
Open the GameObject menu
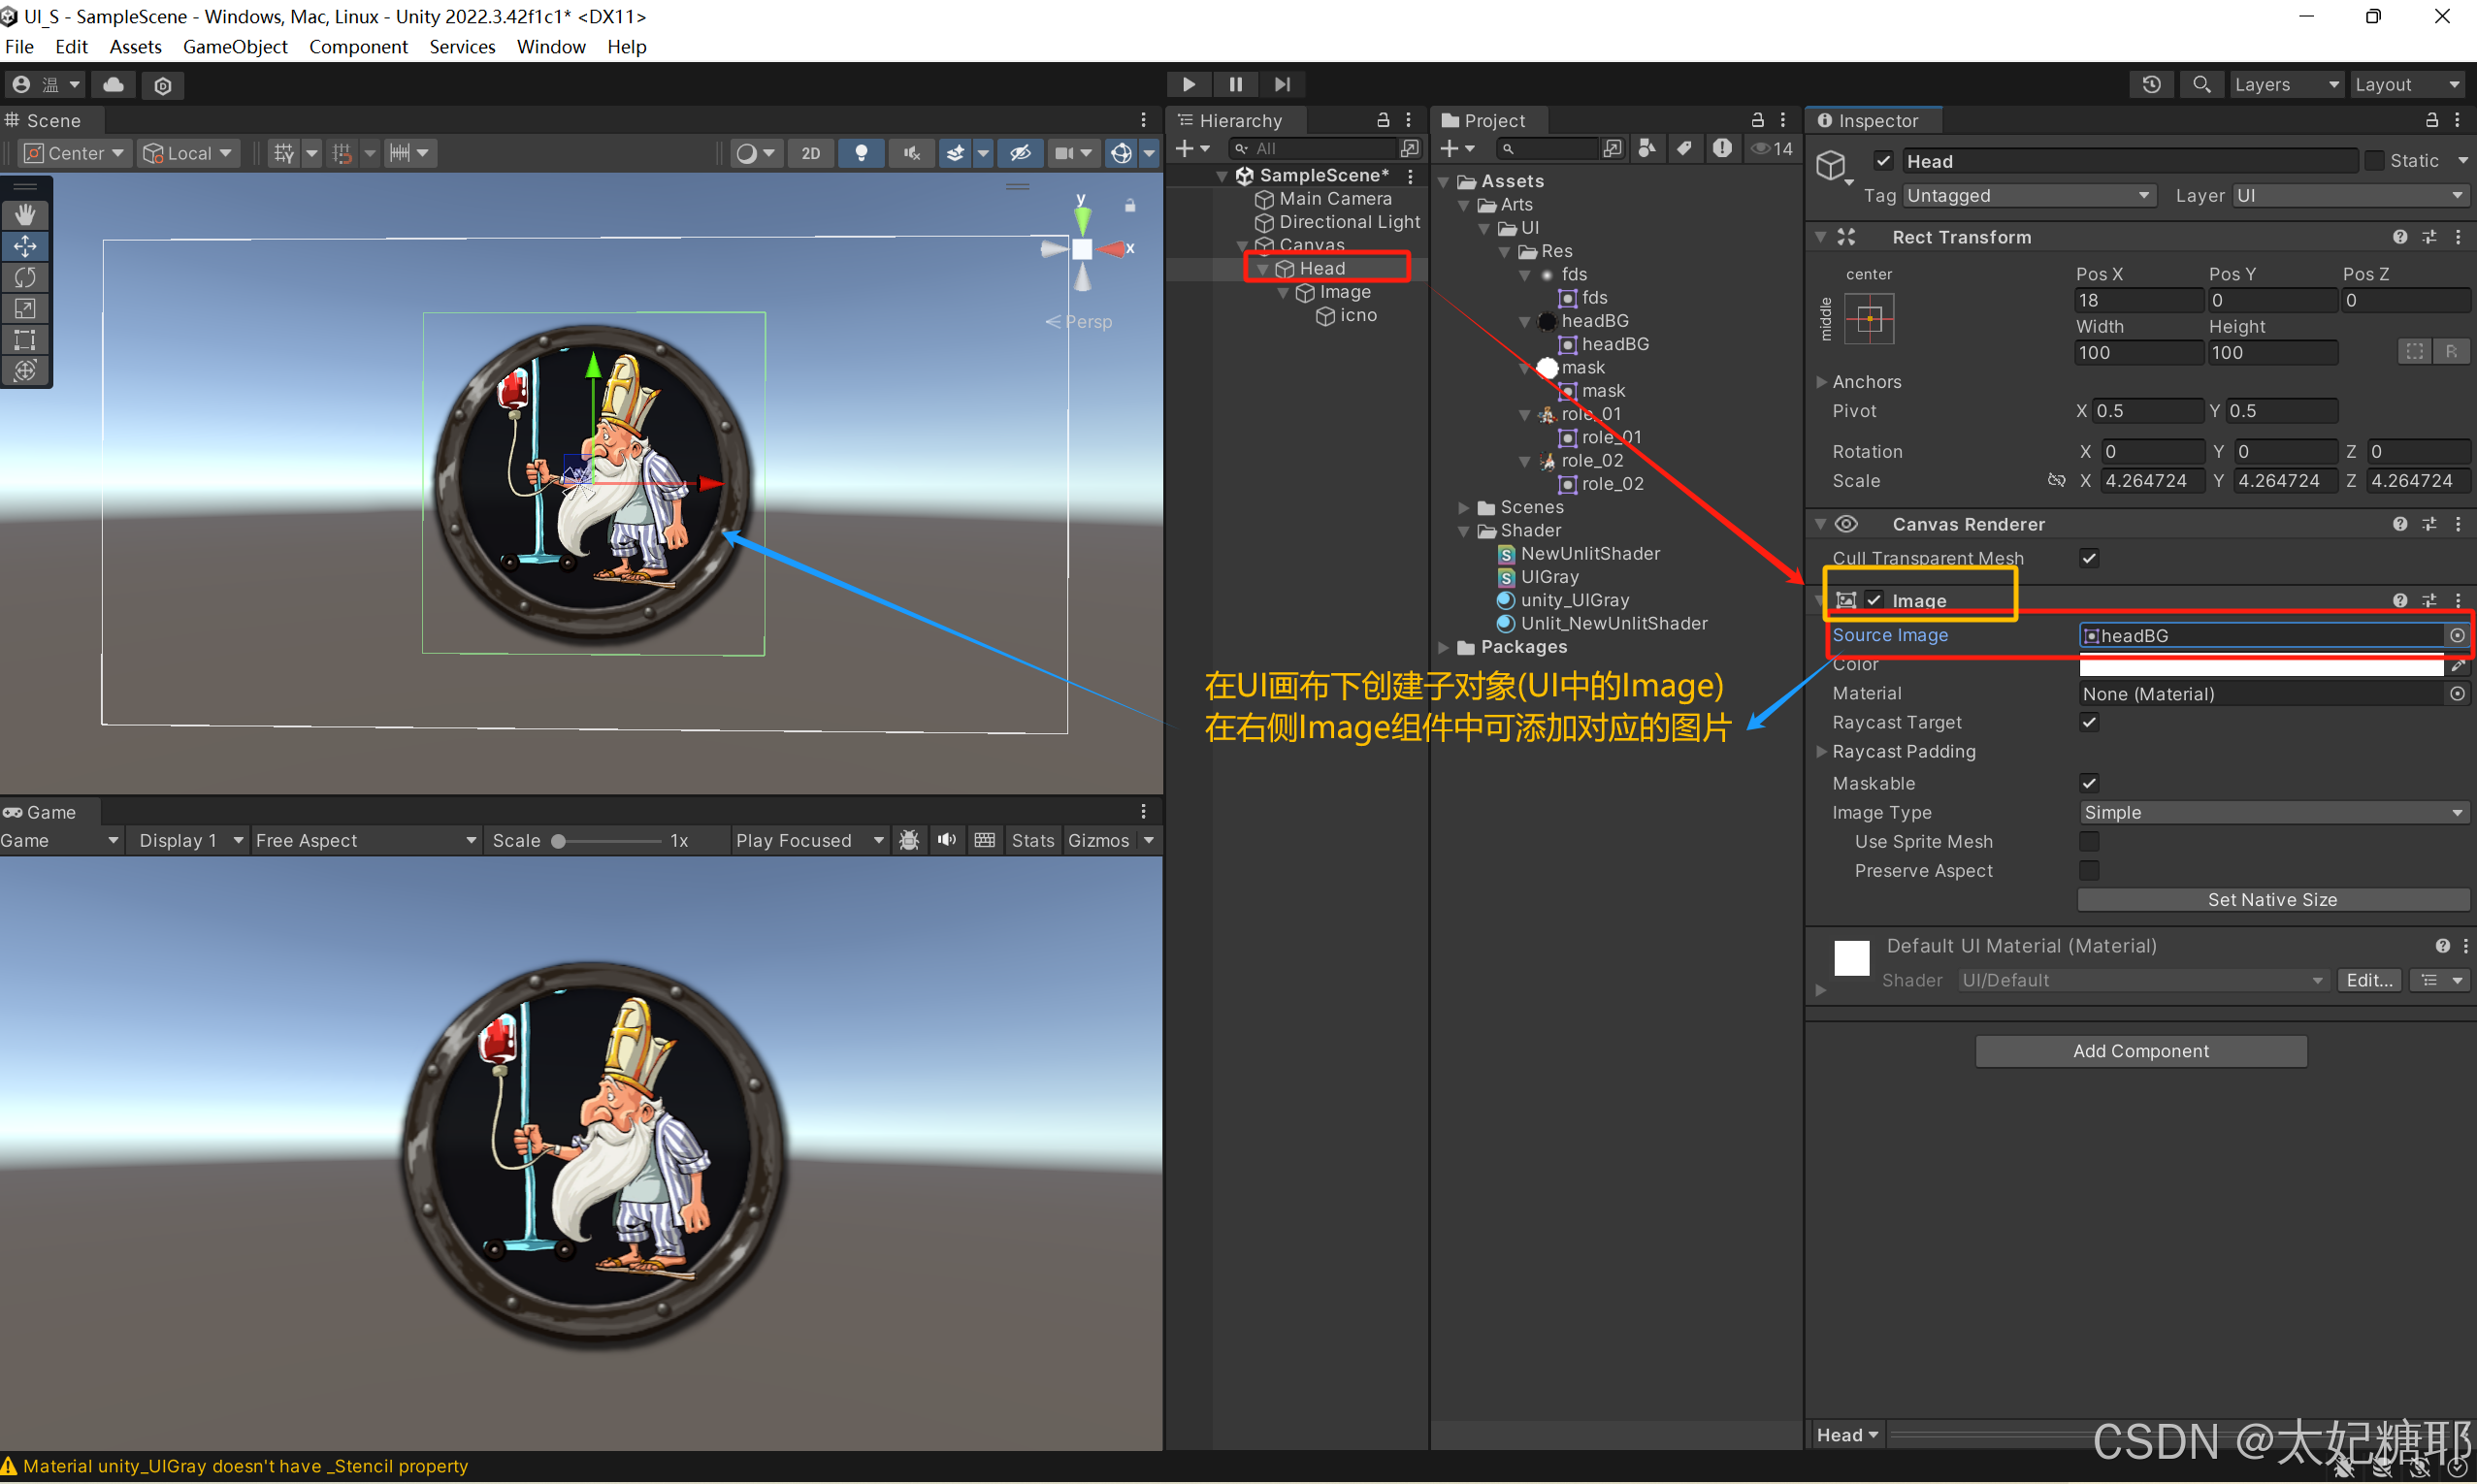pos(235,47)
